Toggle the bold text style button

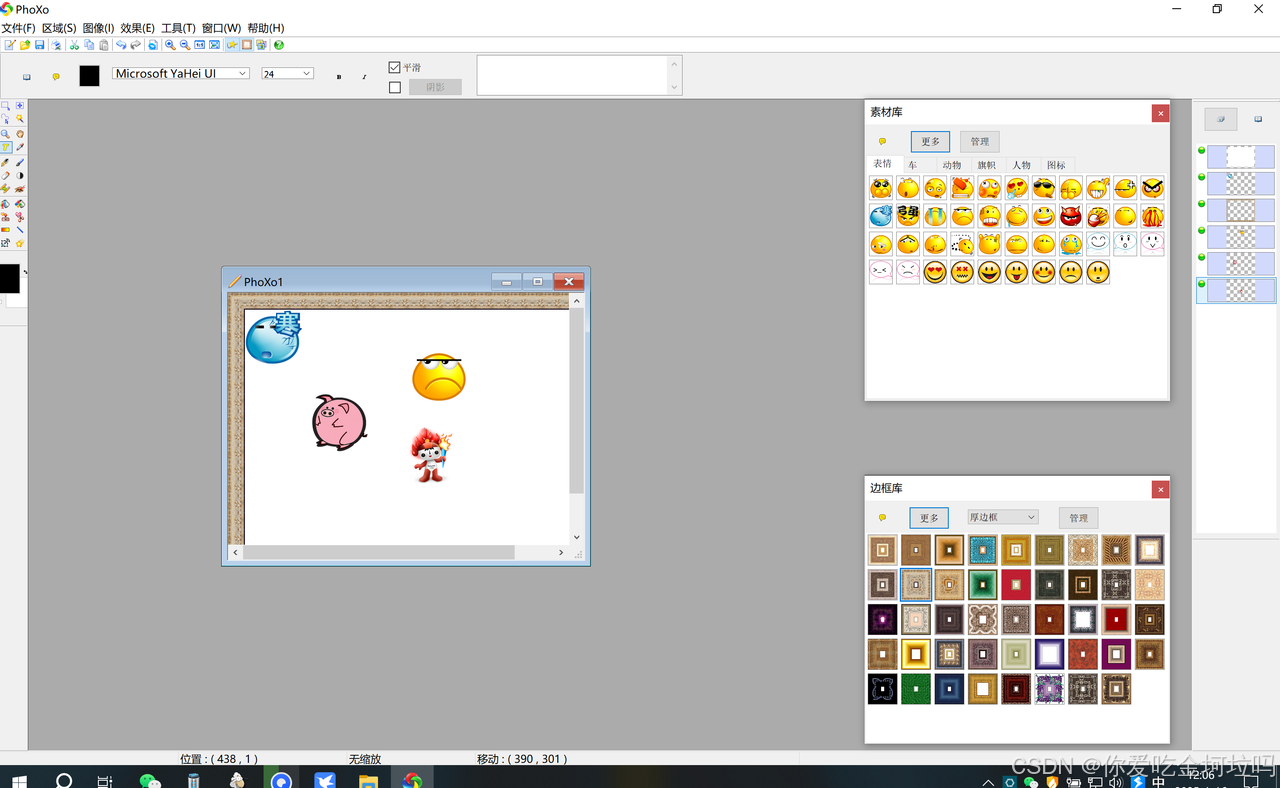339,77
